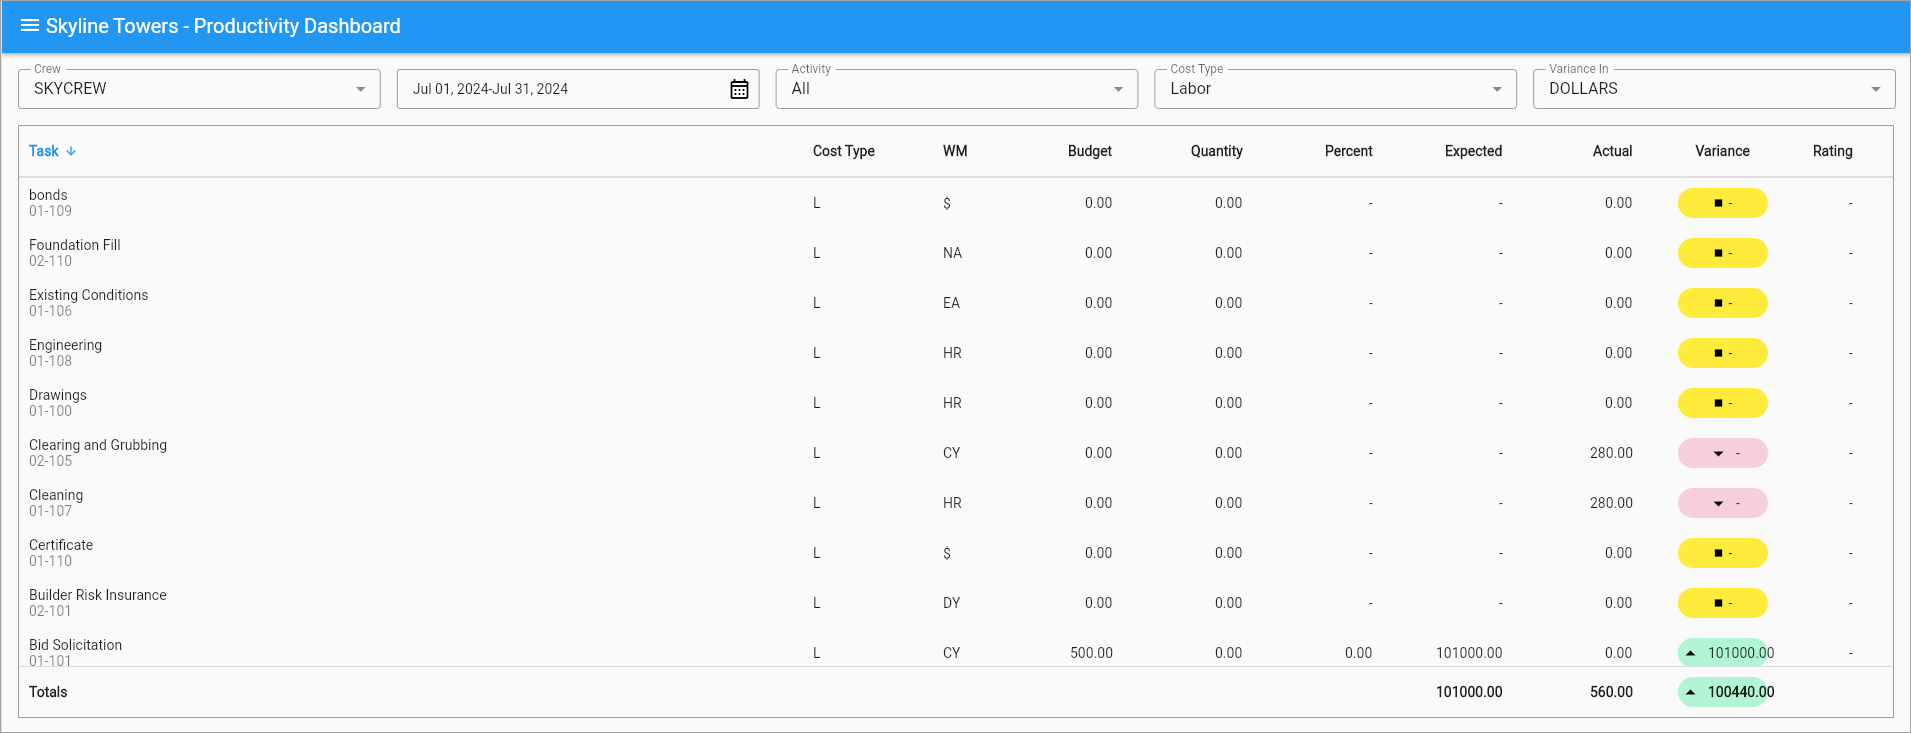The height and width of the screenshot is (733, 1911).
Task: Sort by the Cost Type column header
Action: click(x=843, y=151)
